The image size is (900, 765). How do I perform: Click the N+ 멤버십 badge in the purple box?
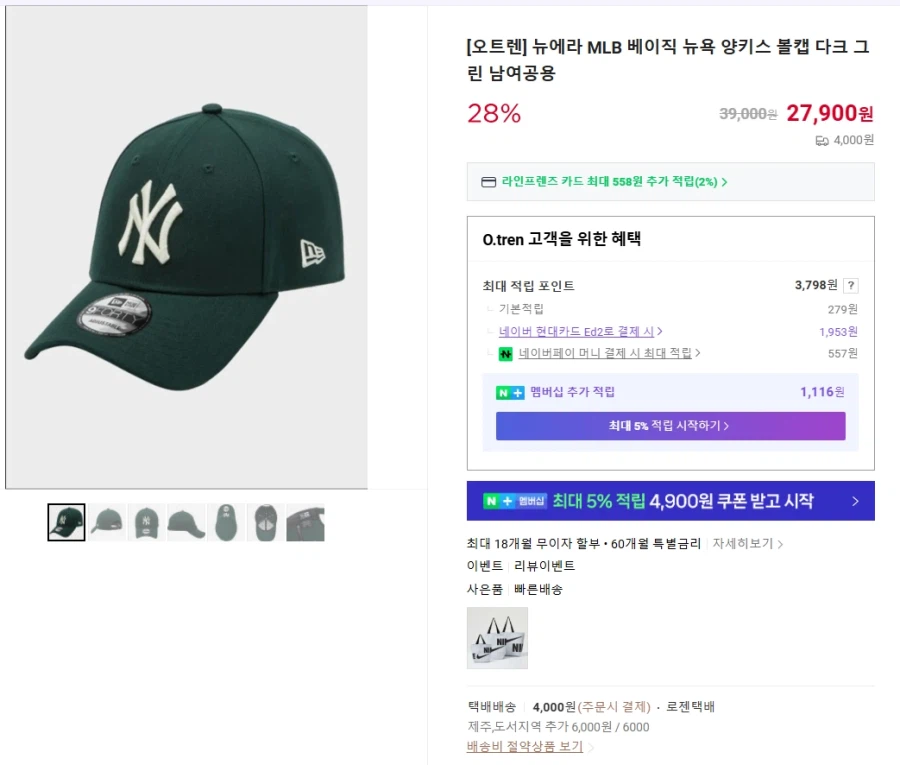pos(508,391)
